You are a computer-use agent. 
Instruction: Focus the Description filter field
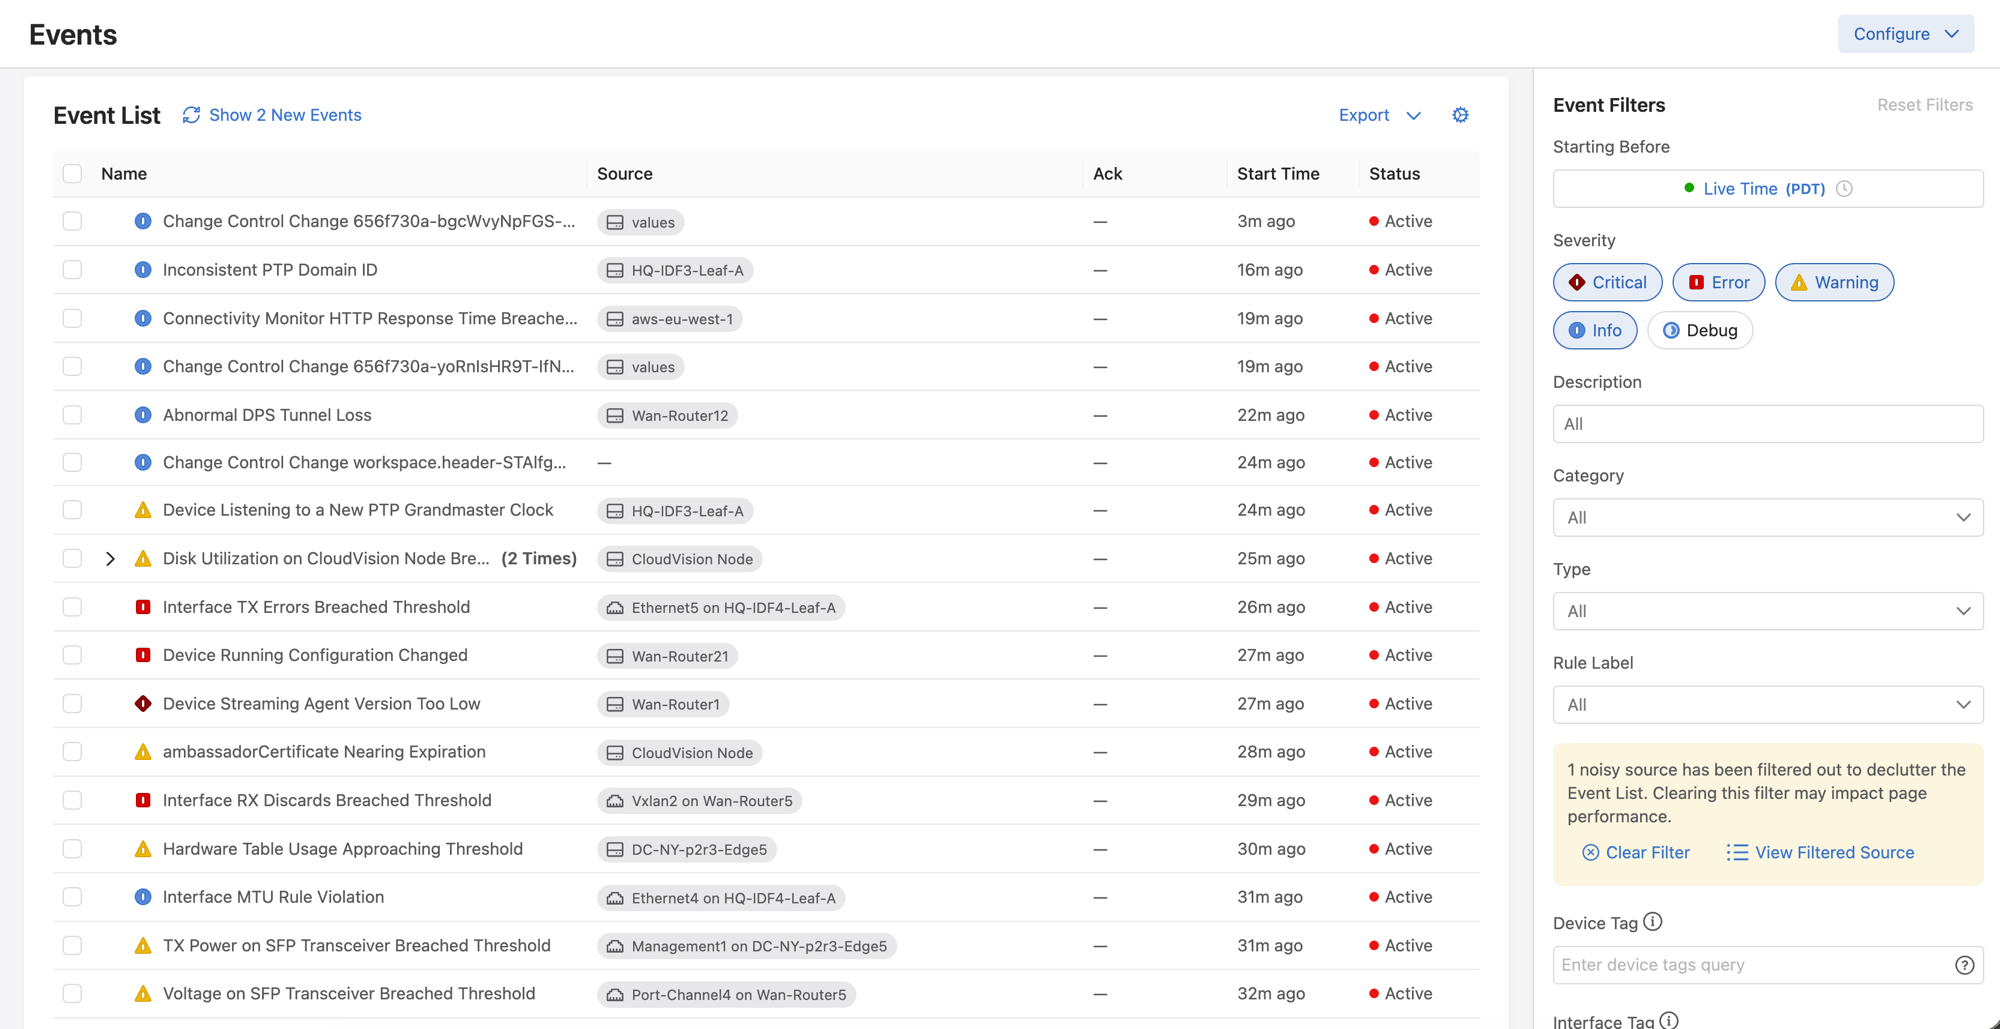[1767, 424]
